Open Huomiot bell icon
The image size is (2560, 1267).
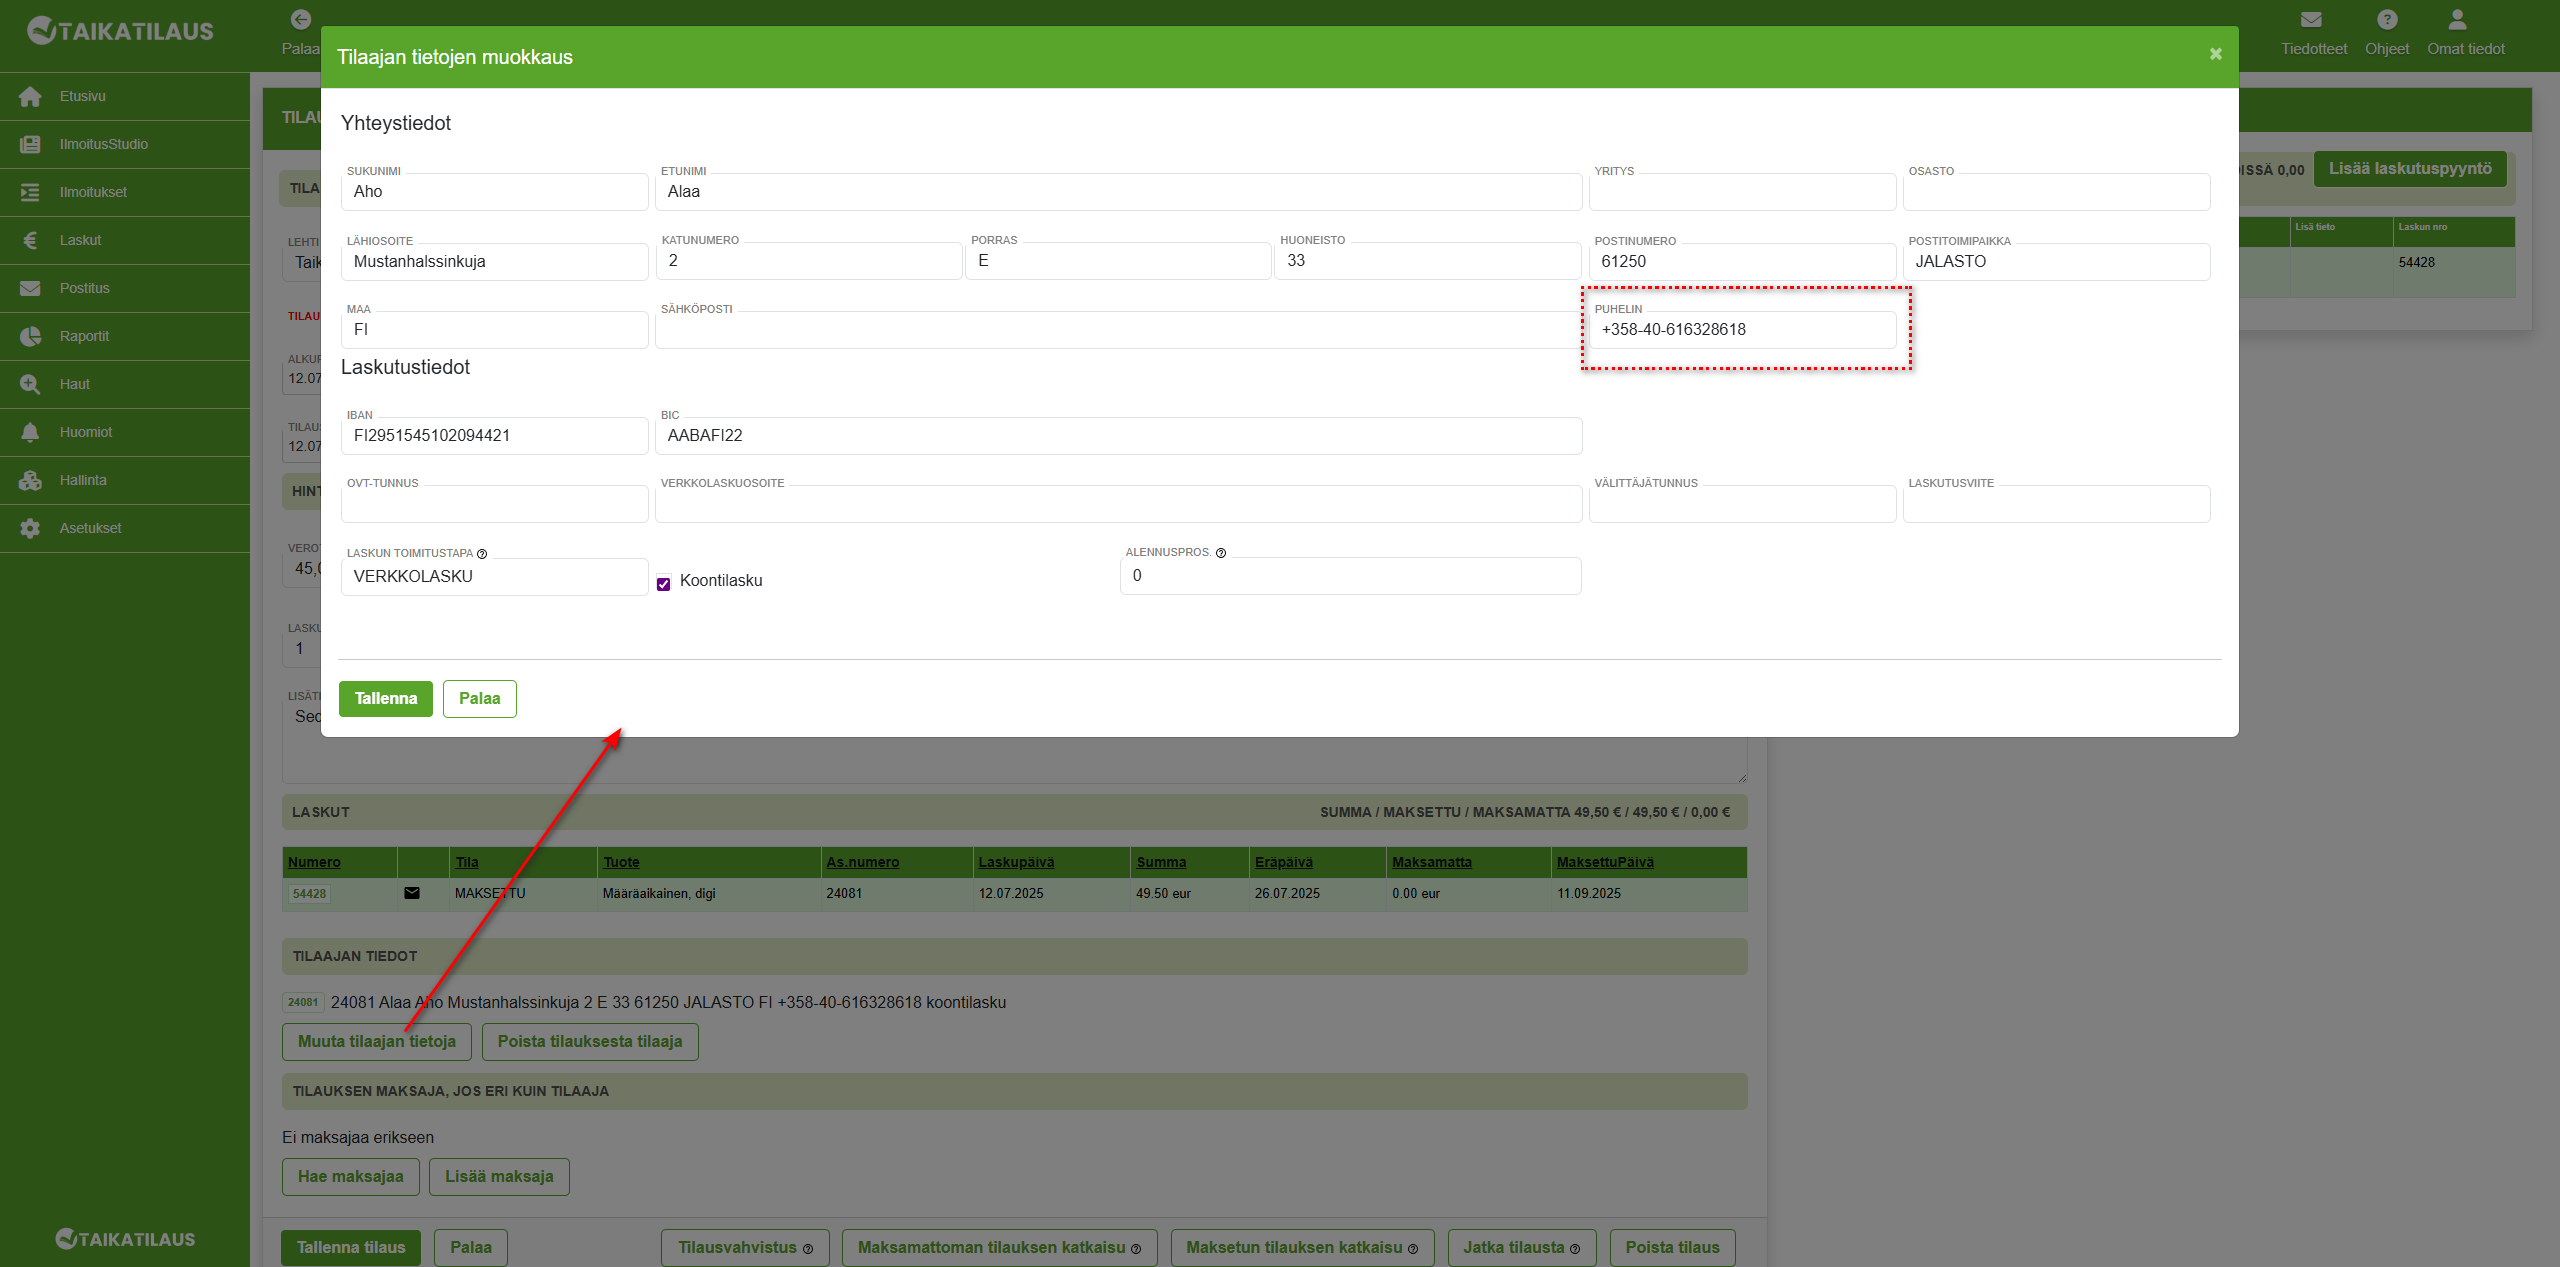click(30, 432)
